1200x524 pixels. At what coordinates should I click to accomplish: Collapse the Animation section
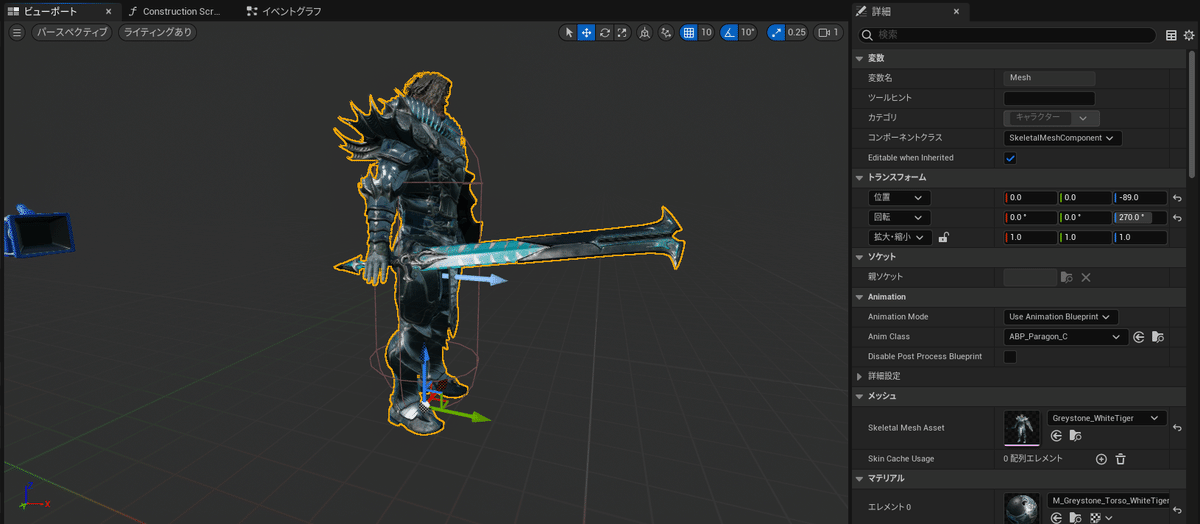click(859, 297)
